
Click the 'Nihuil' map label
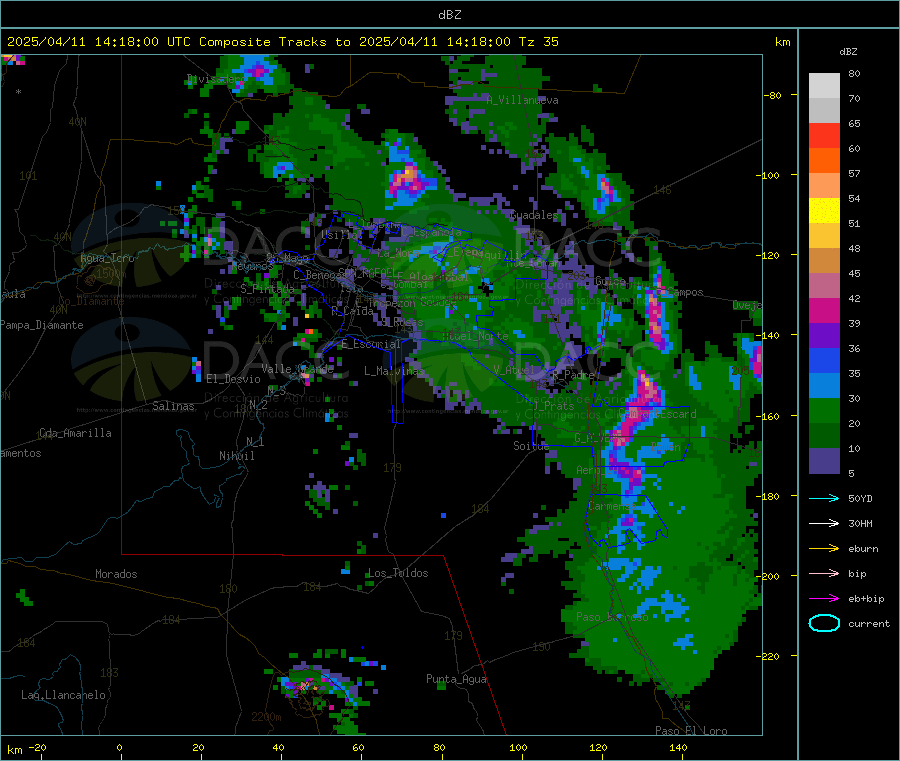pos(236,456)
